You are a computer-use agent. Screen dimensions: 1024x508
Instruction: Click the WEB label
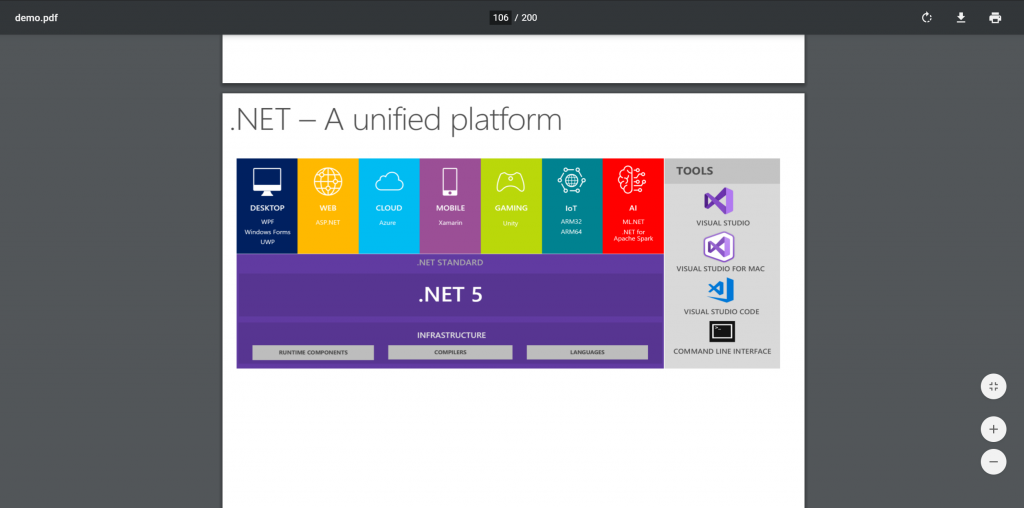328,208
